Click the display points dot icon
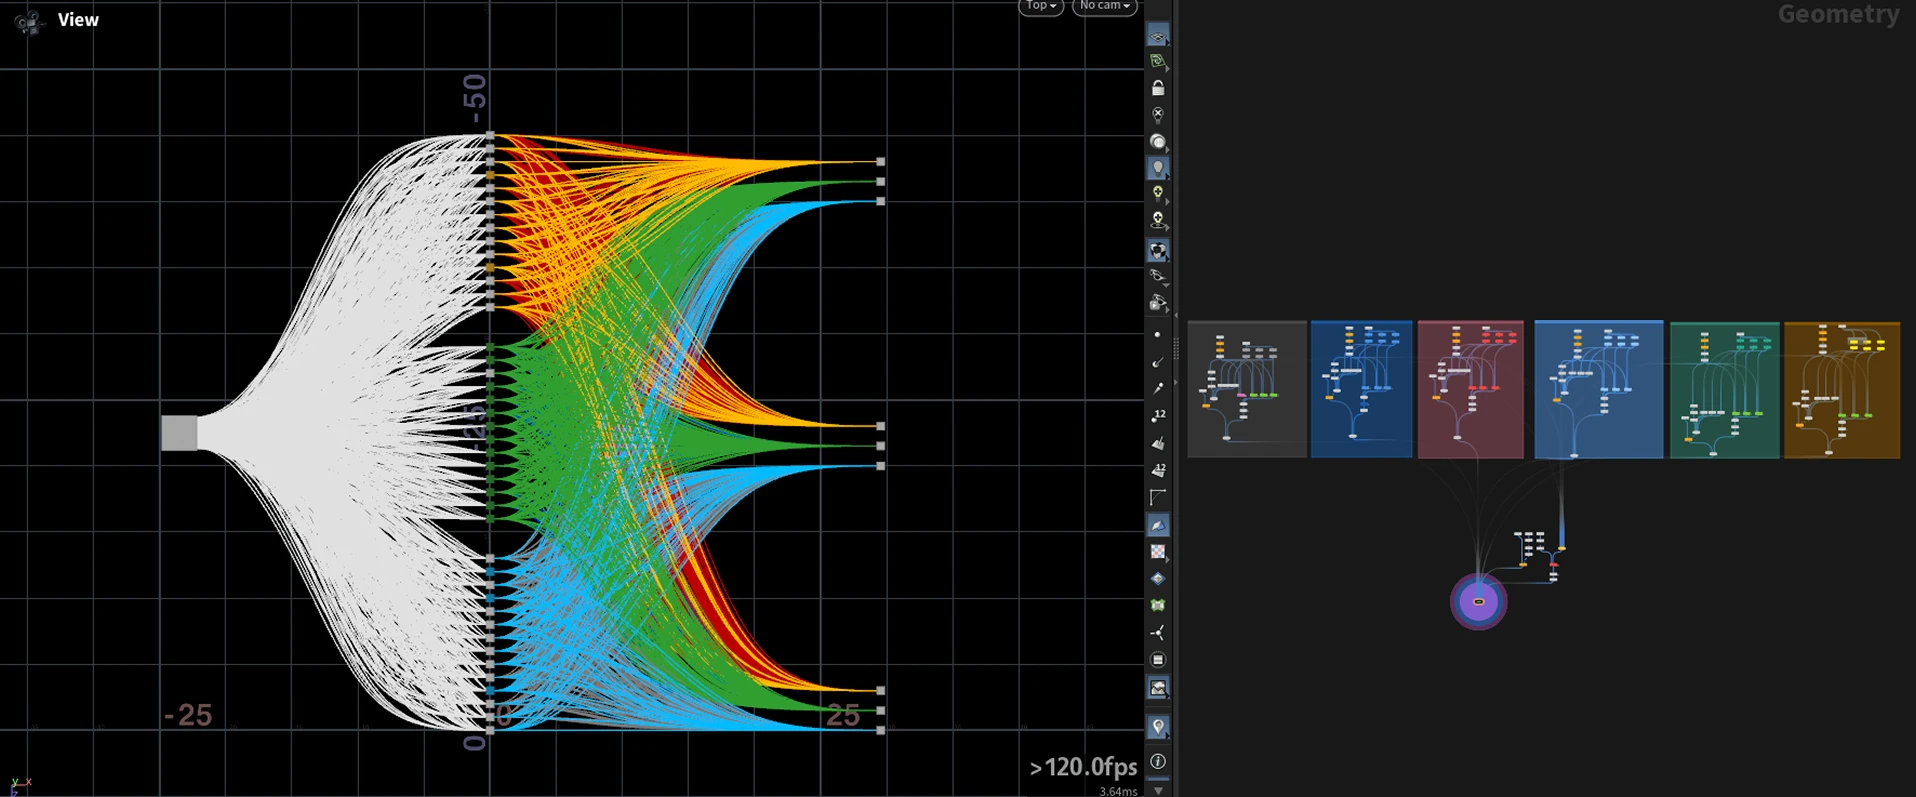1916x797 pixels. point(1158,335)
